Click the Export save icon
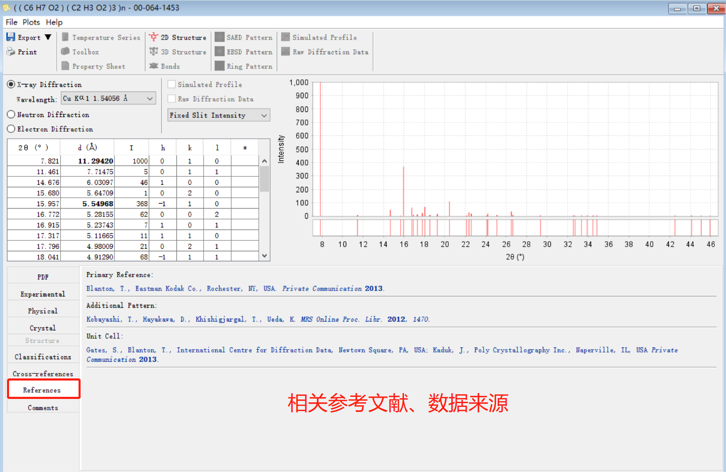Screen dimensions: 726x472 point(11,38)
